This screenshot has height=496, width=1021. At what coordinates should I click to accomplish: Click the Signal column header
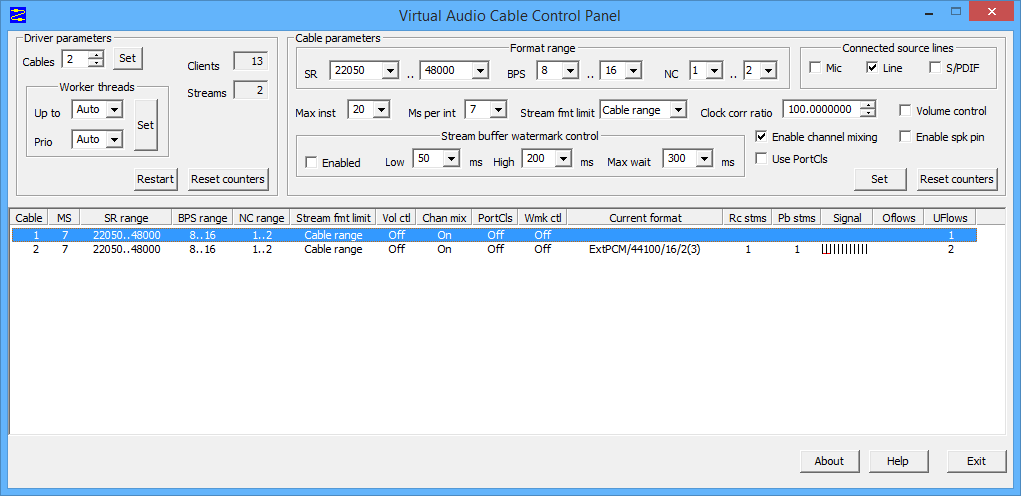847,218
